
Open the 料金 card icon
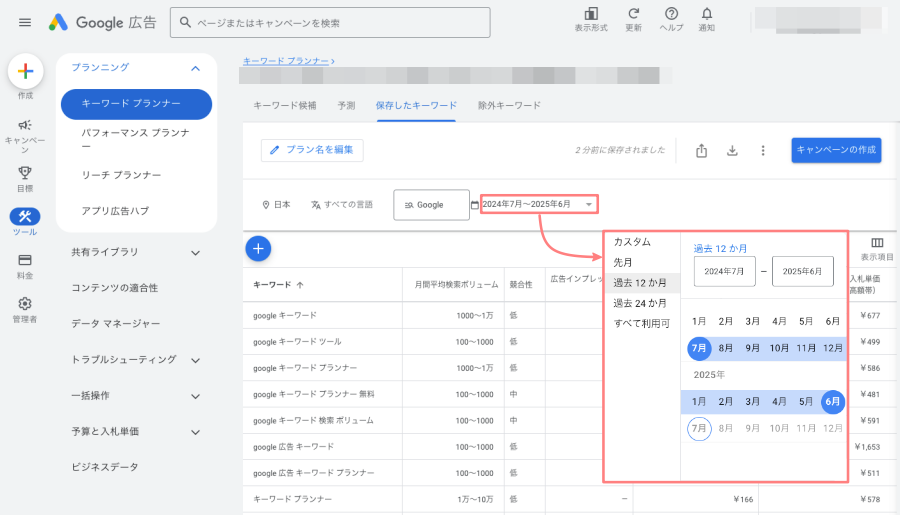(25, 260)
